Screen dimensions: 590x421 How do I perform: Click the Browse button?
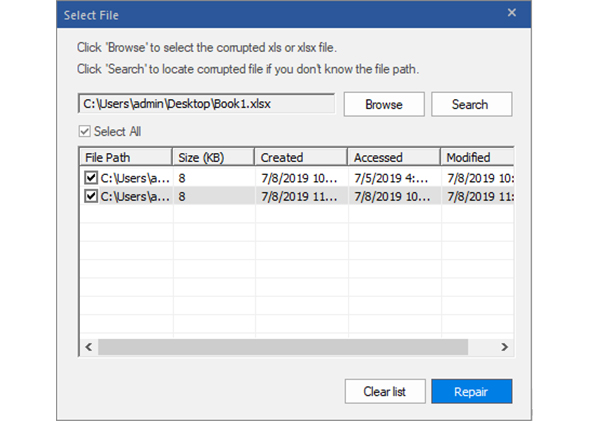pyautogui.click(x=384, y=104)
